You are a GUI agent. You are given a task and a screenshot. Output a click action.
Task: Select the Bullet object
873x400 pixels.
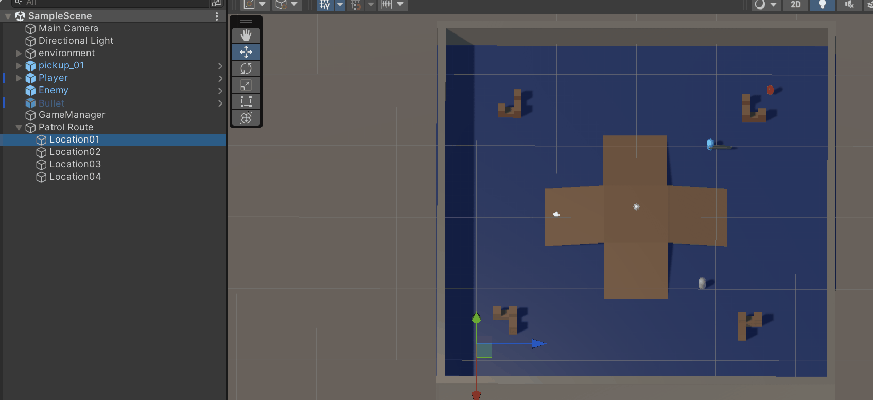click(113, 103)
